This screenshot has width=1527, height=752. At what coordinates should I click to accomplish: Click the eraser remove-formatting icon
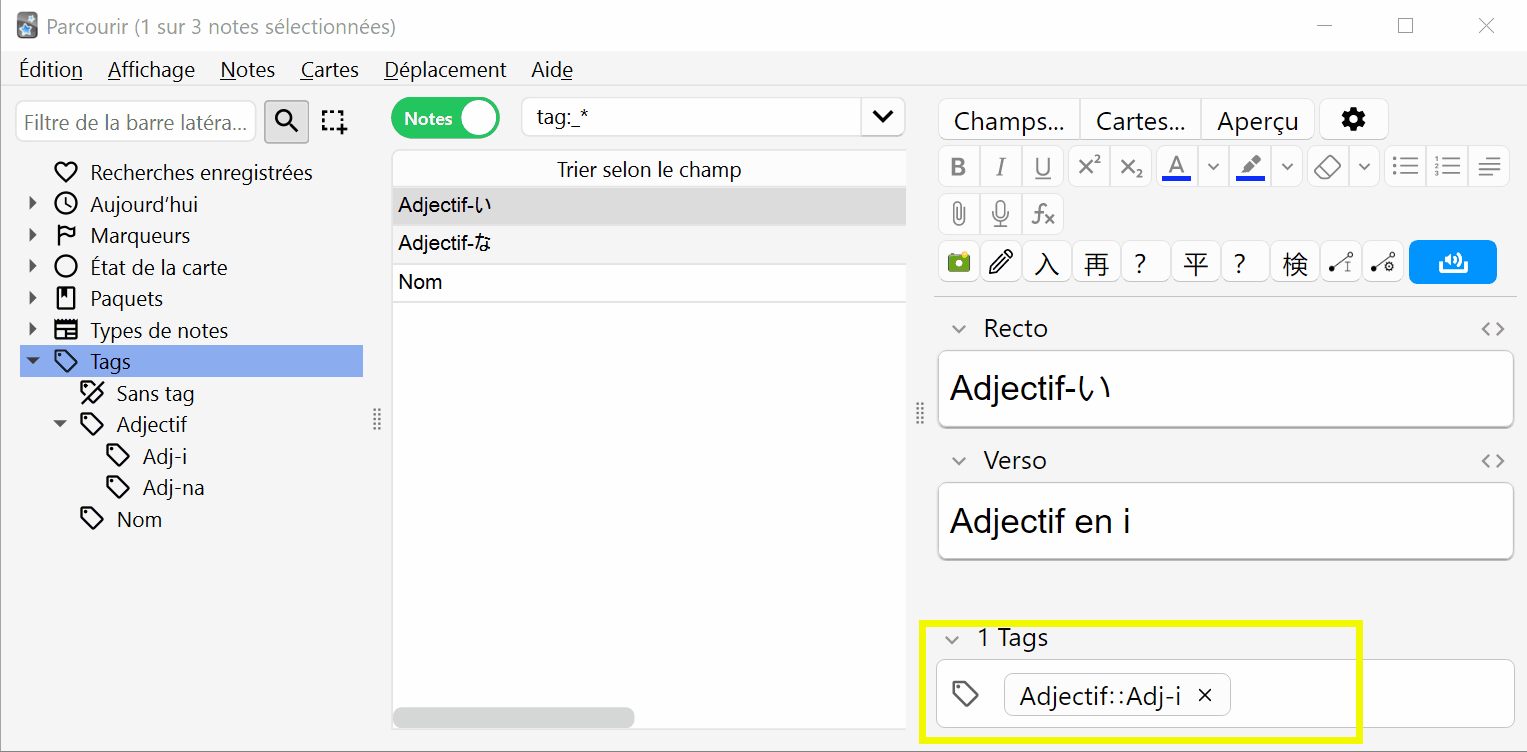(x=1327, y=167)
